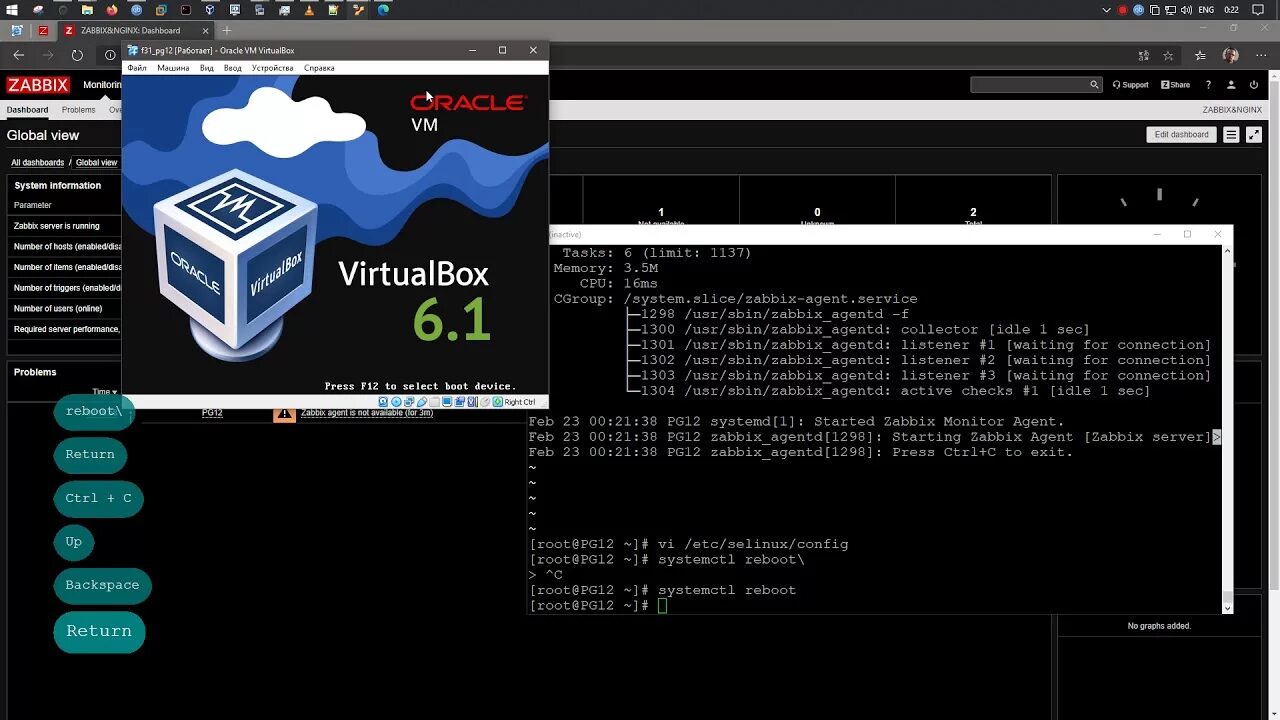Click the browser translate page icon
Viewport: 1280px width, 720px height.
(x=1144, y=55)
